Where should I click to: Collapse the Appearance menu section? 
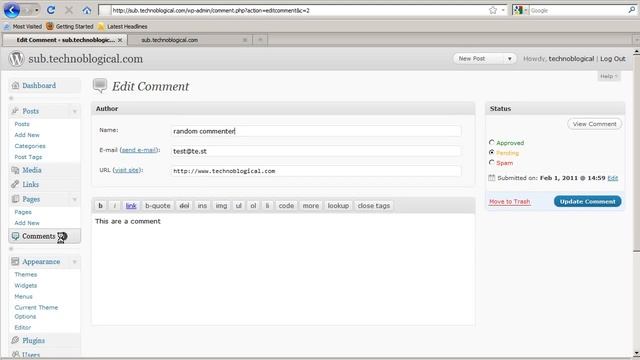(x=75, y=262)
